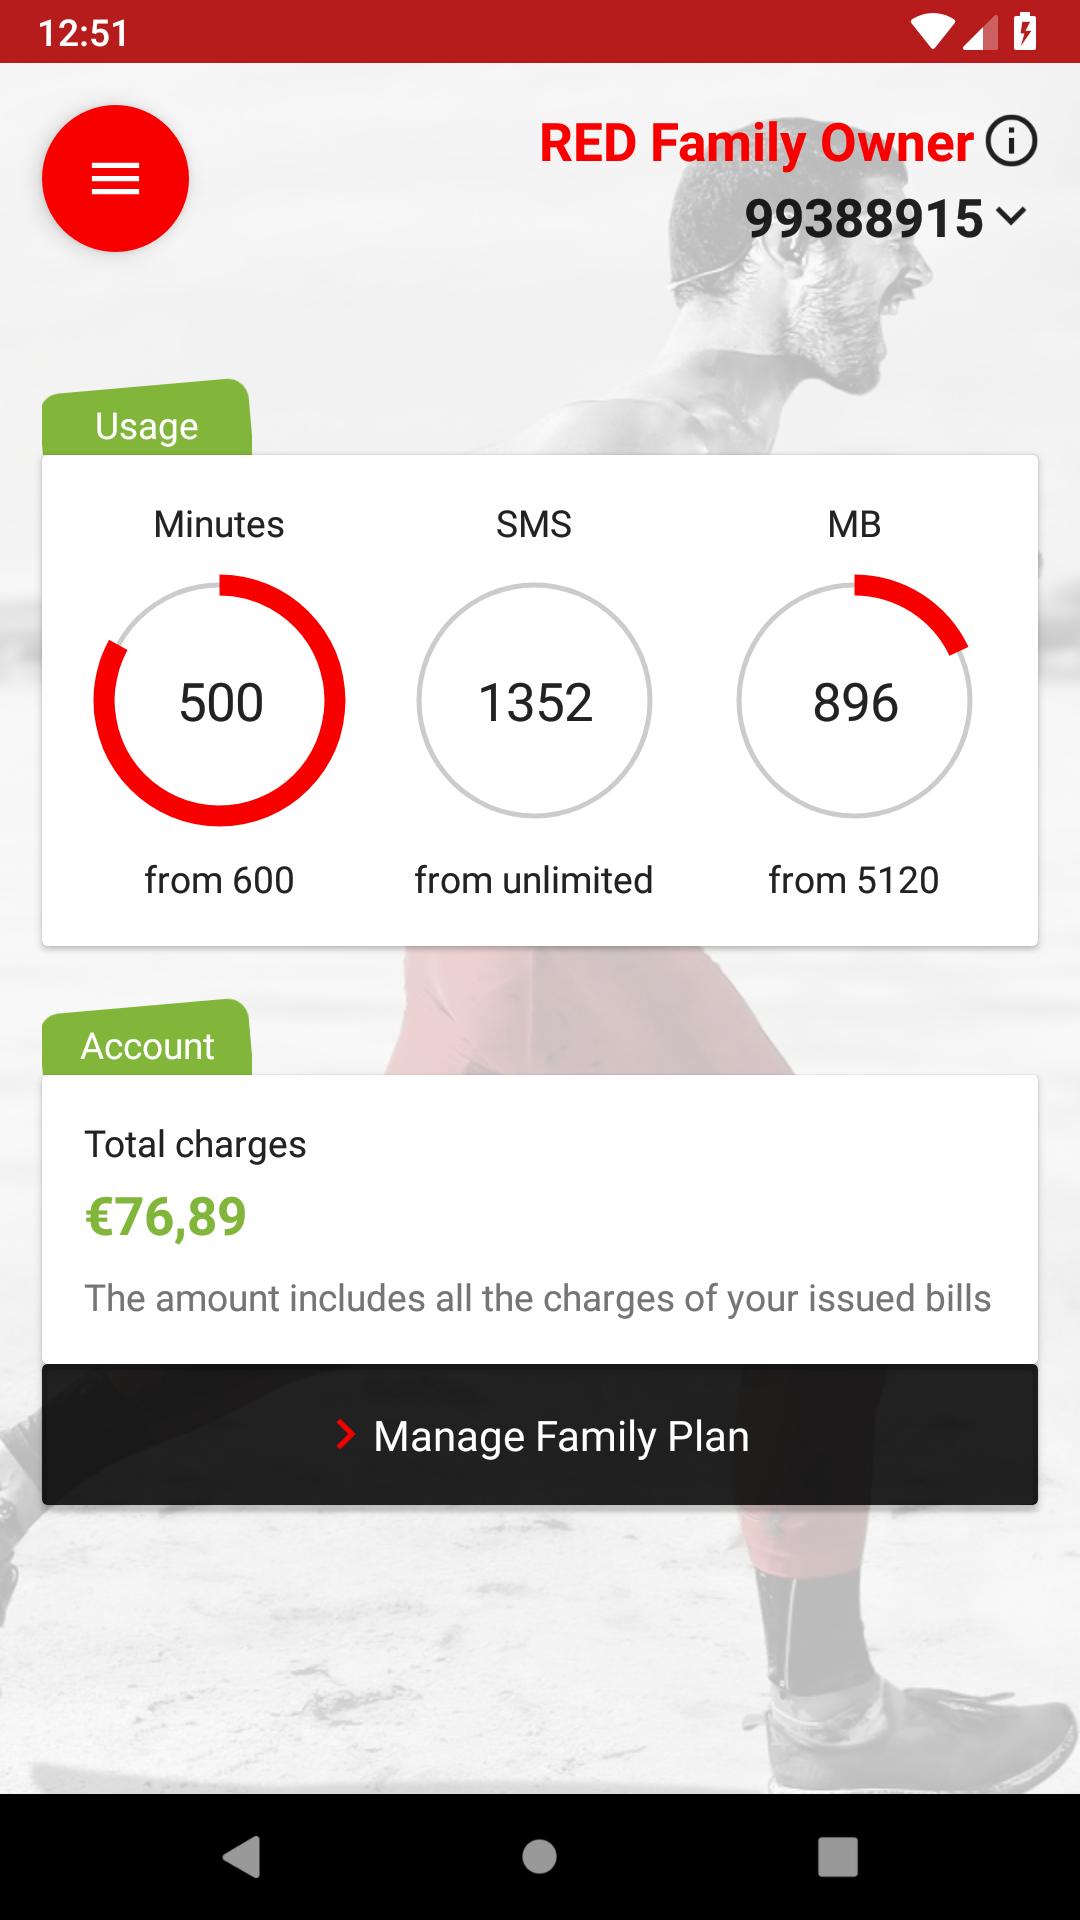1080x1920 pixels.
Task: Tap the Total charges amount €76,89
Action: tap(166, 1217)
